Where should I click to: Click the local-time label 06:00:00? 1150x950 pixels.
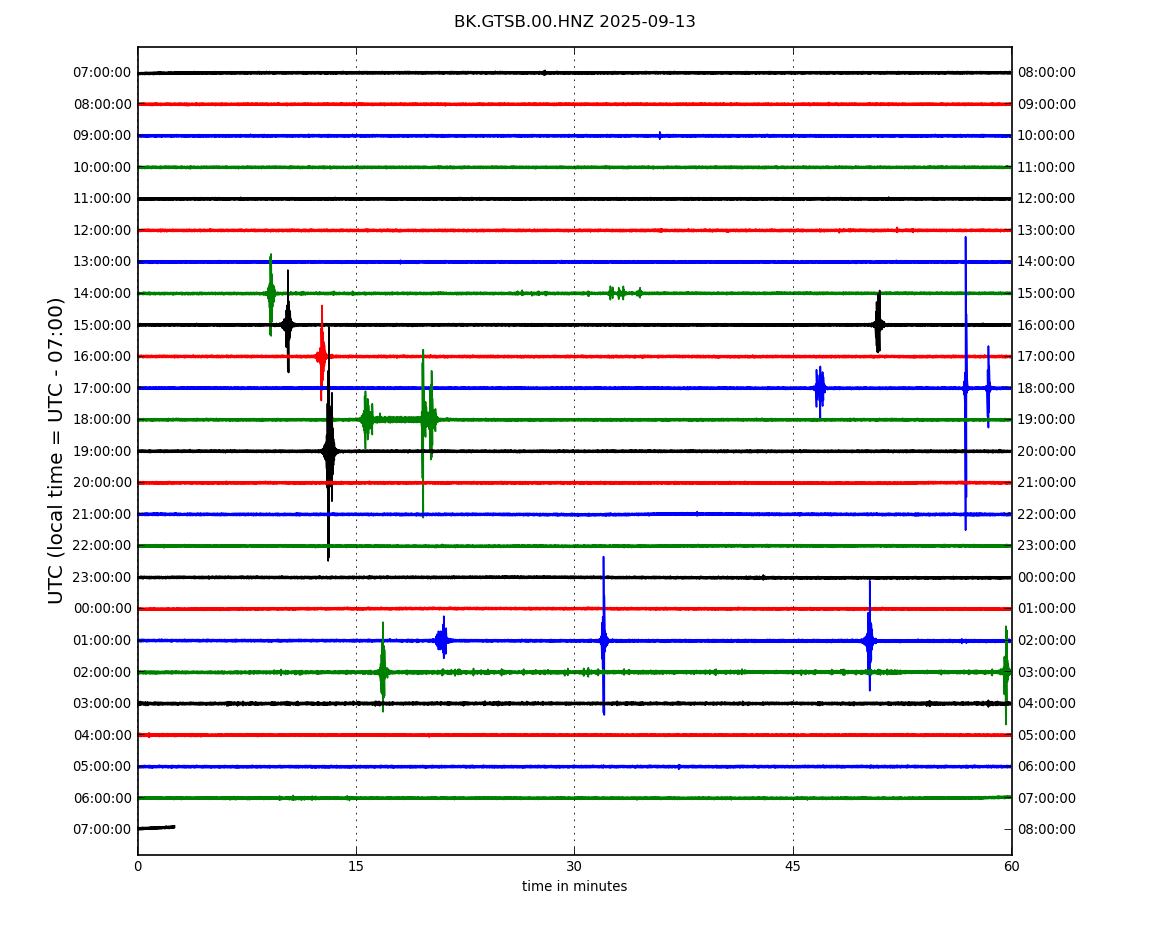coord(1046,767)
